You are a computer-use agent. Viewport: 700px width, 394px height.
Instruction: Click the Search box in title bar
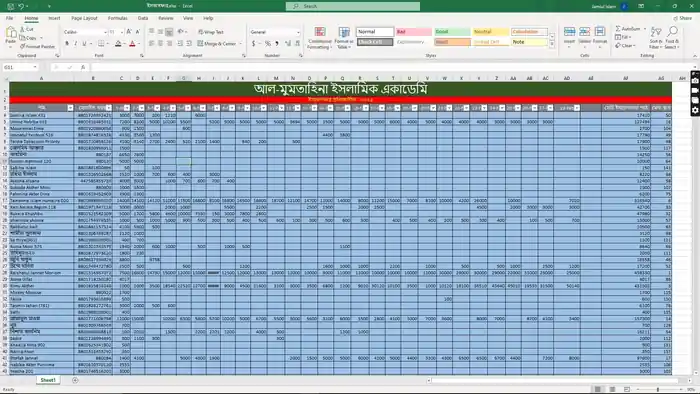353,6
